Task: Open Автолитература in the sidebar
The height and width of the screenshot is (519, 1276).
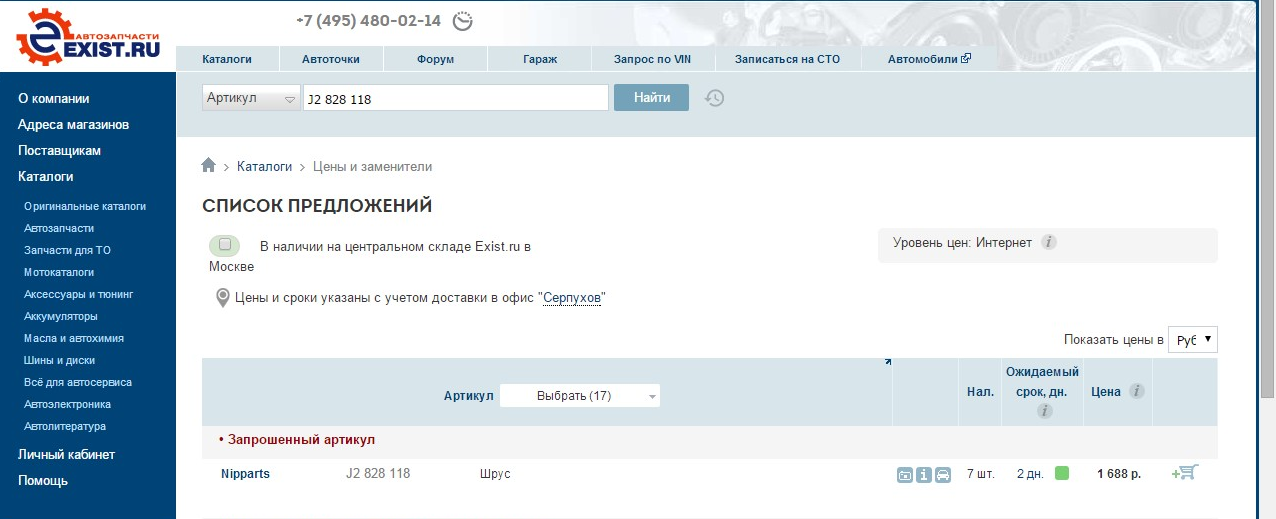Action: [65, 426]
